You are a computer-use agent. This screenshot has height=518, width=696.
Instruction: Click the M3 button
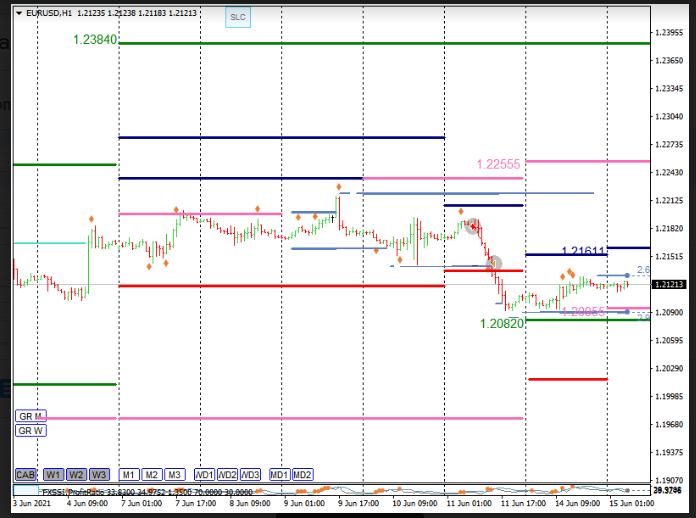(175, 474)
